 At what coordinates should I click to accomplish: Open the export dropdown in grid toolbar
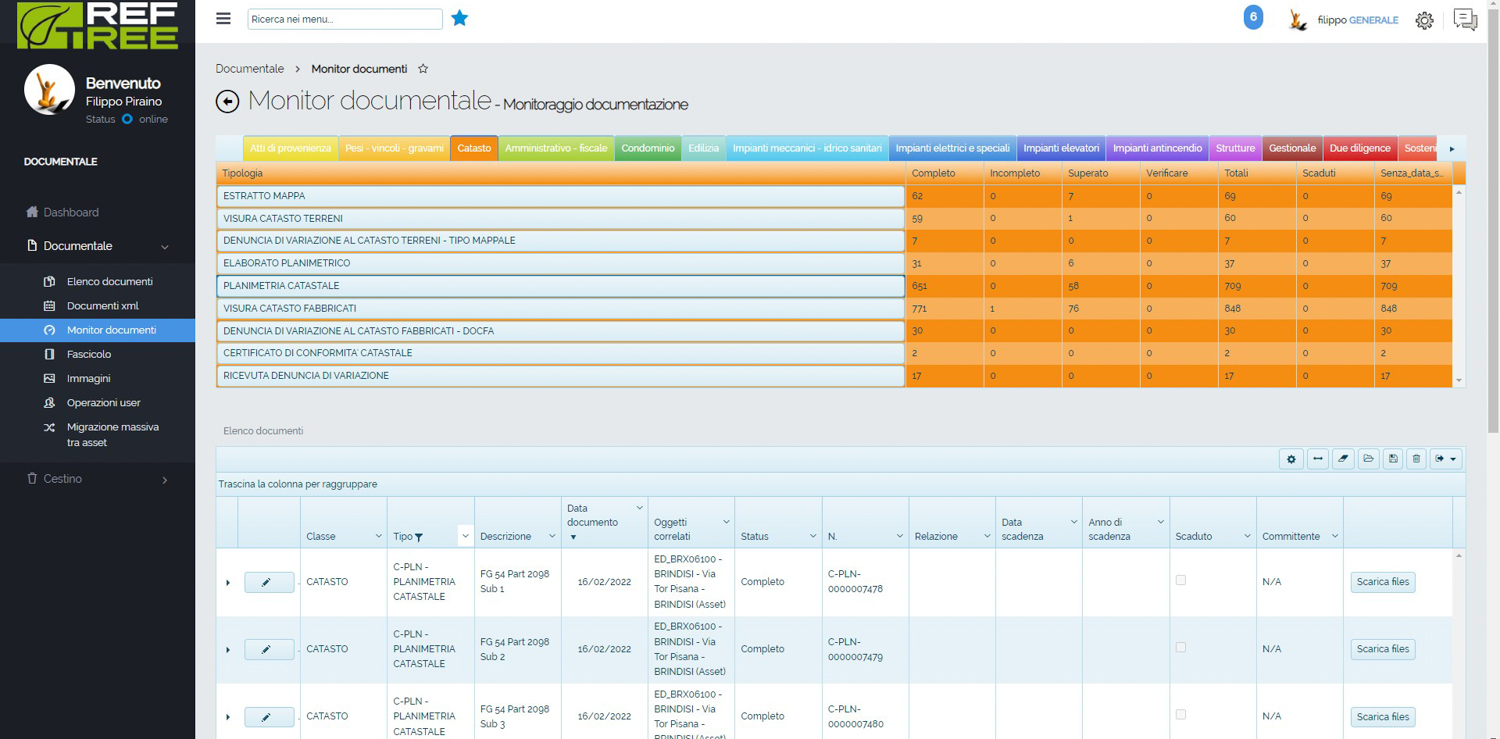pyautogui.click(x=1446, y=459)
